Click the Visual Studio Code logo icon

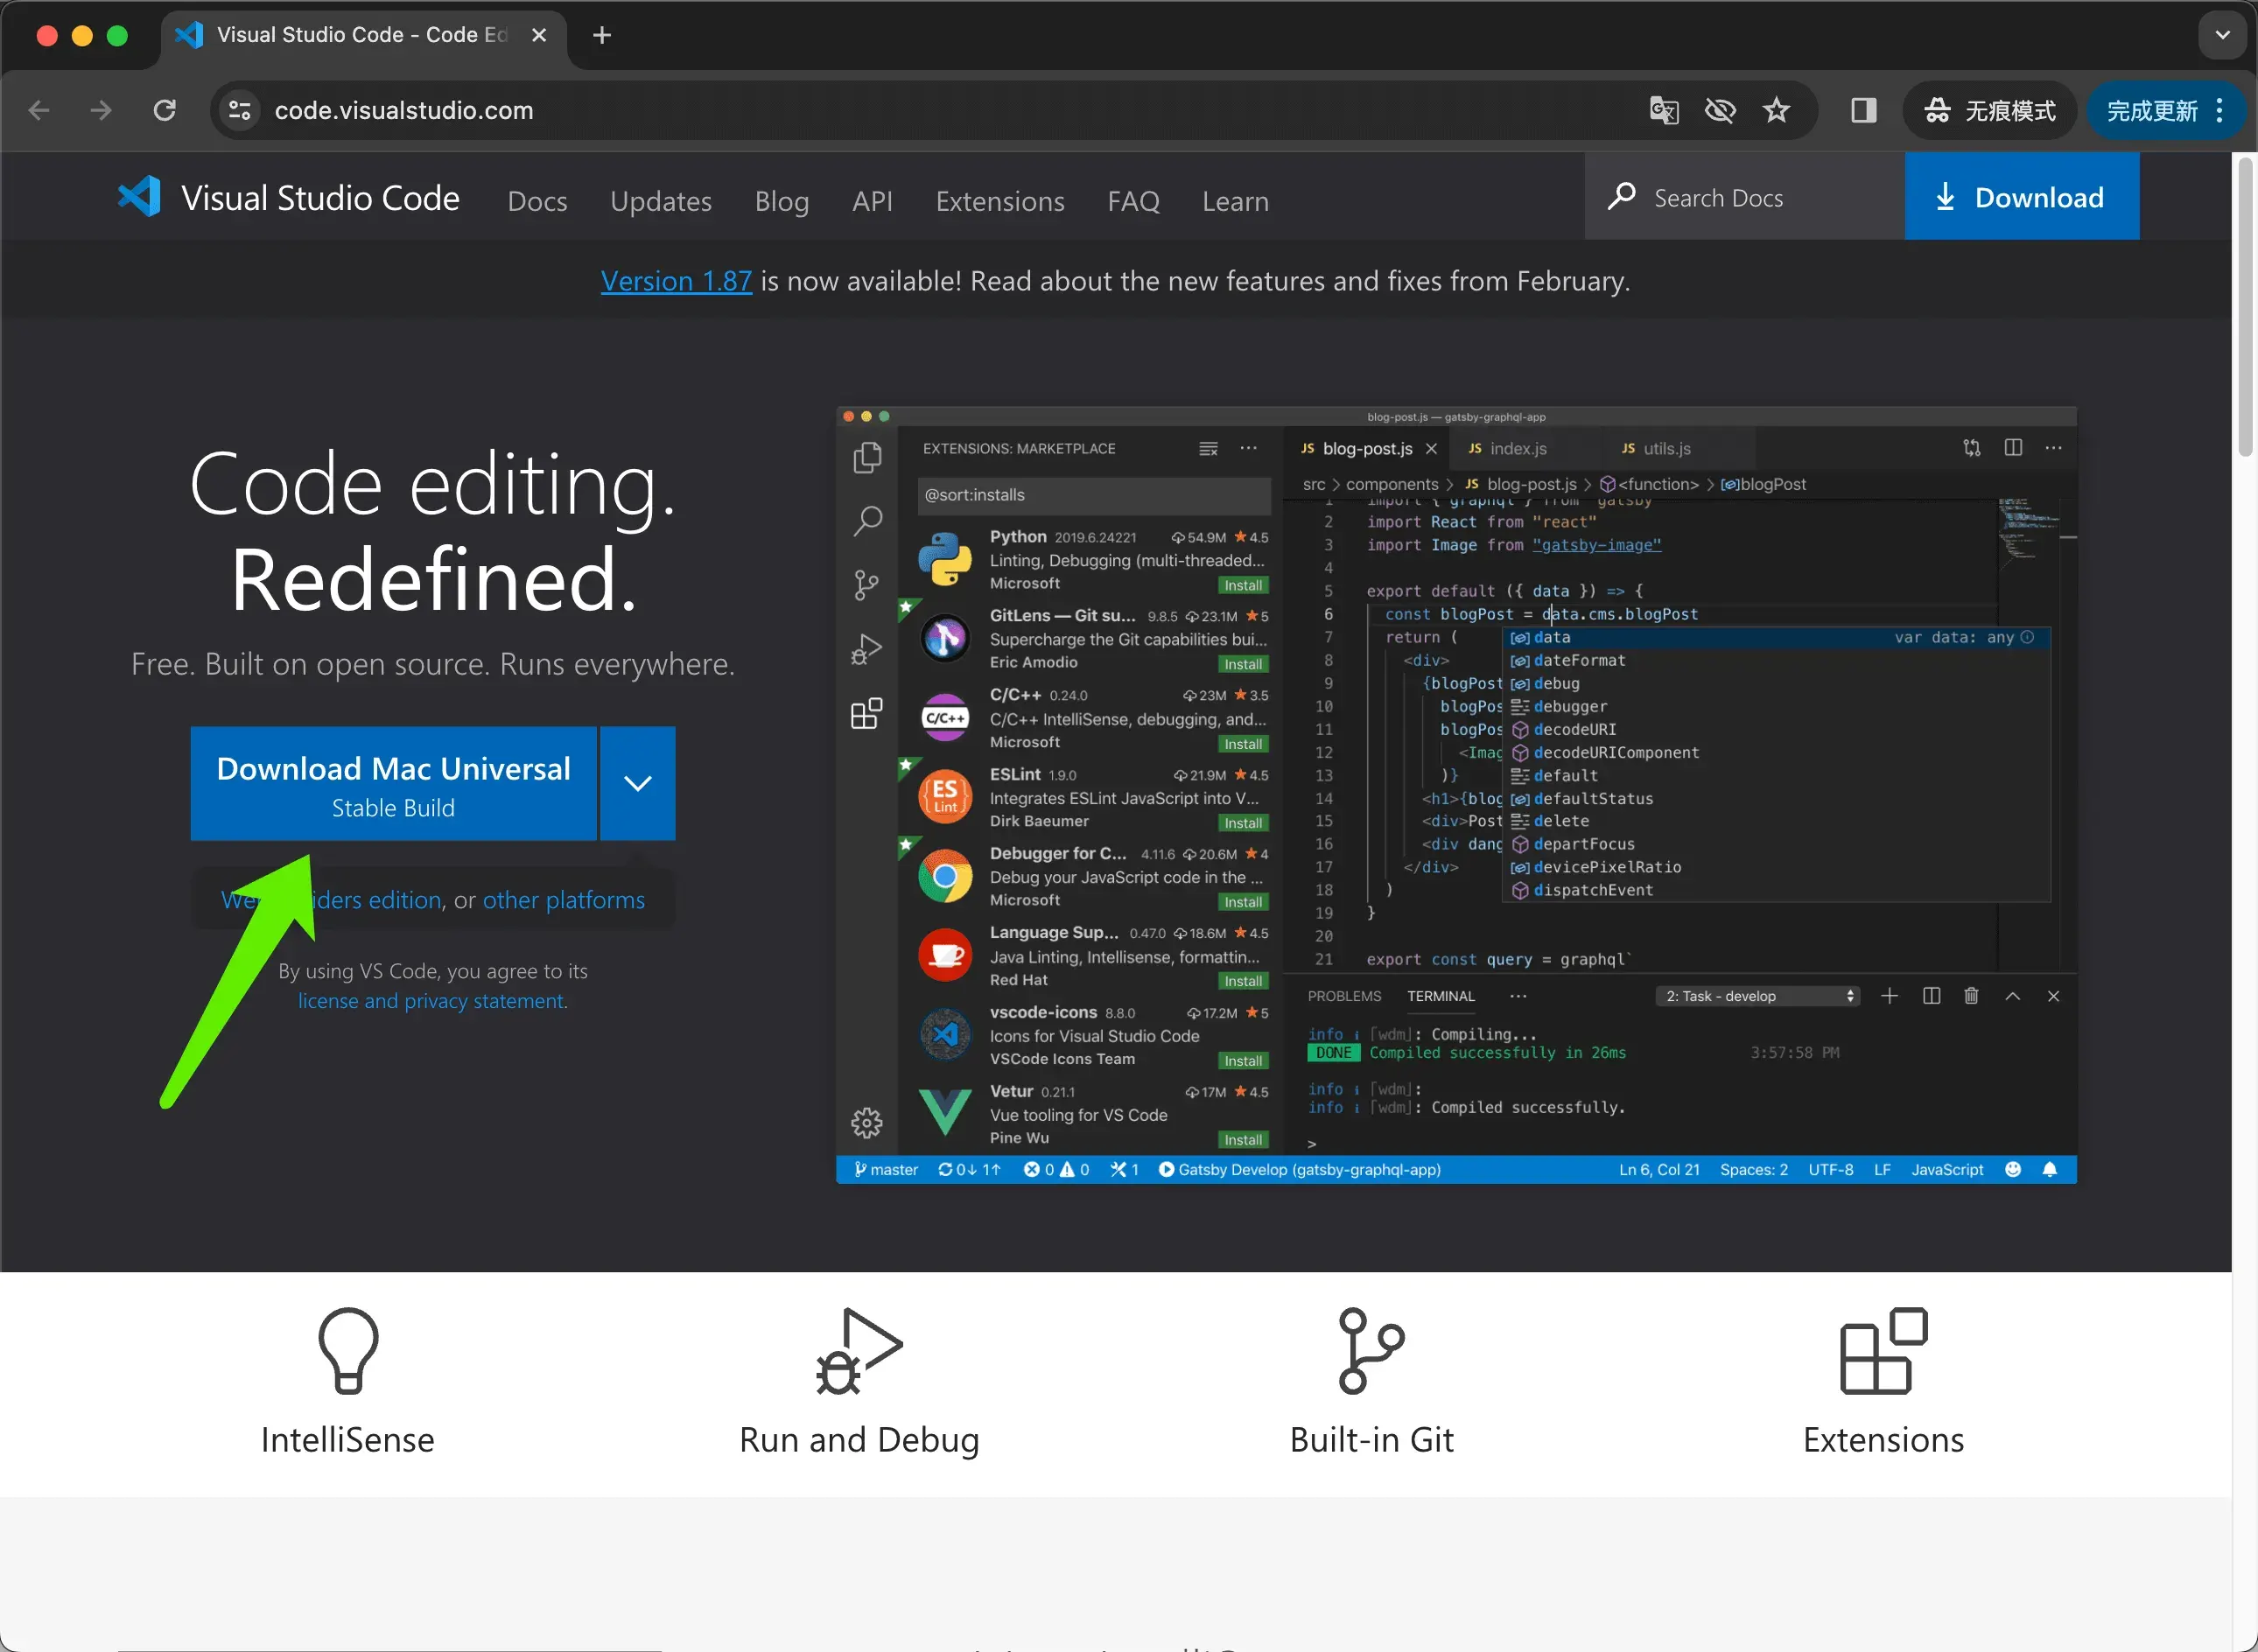point(139,197)
